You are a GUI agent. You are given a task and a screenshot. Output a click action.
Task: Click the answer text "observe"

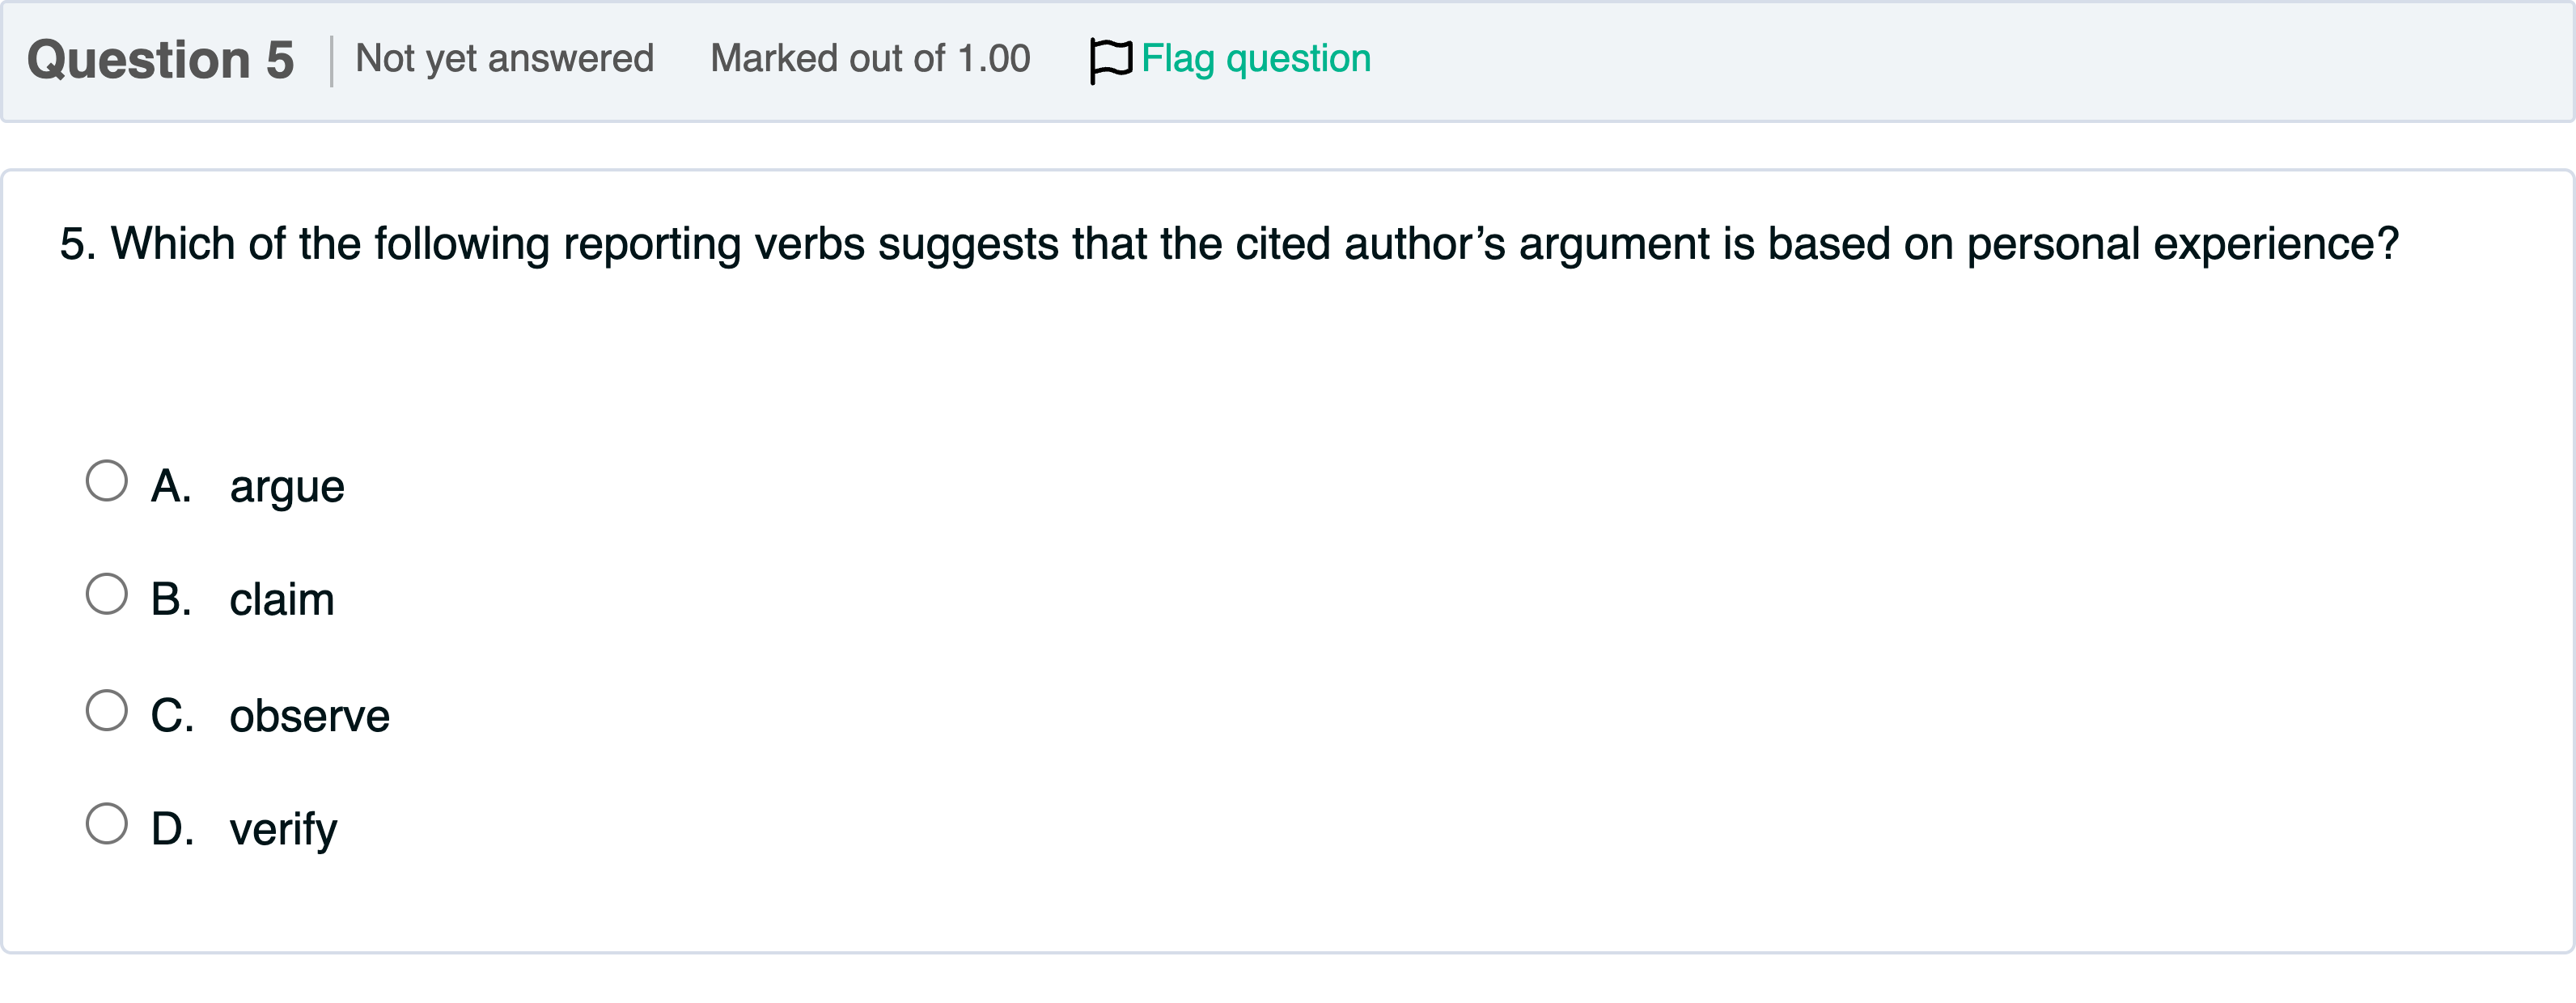[x=309, y=716]
